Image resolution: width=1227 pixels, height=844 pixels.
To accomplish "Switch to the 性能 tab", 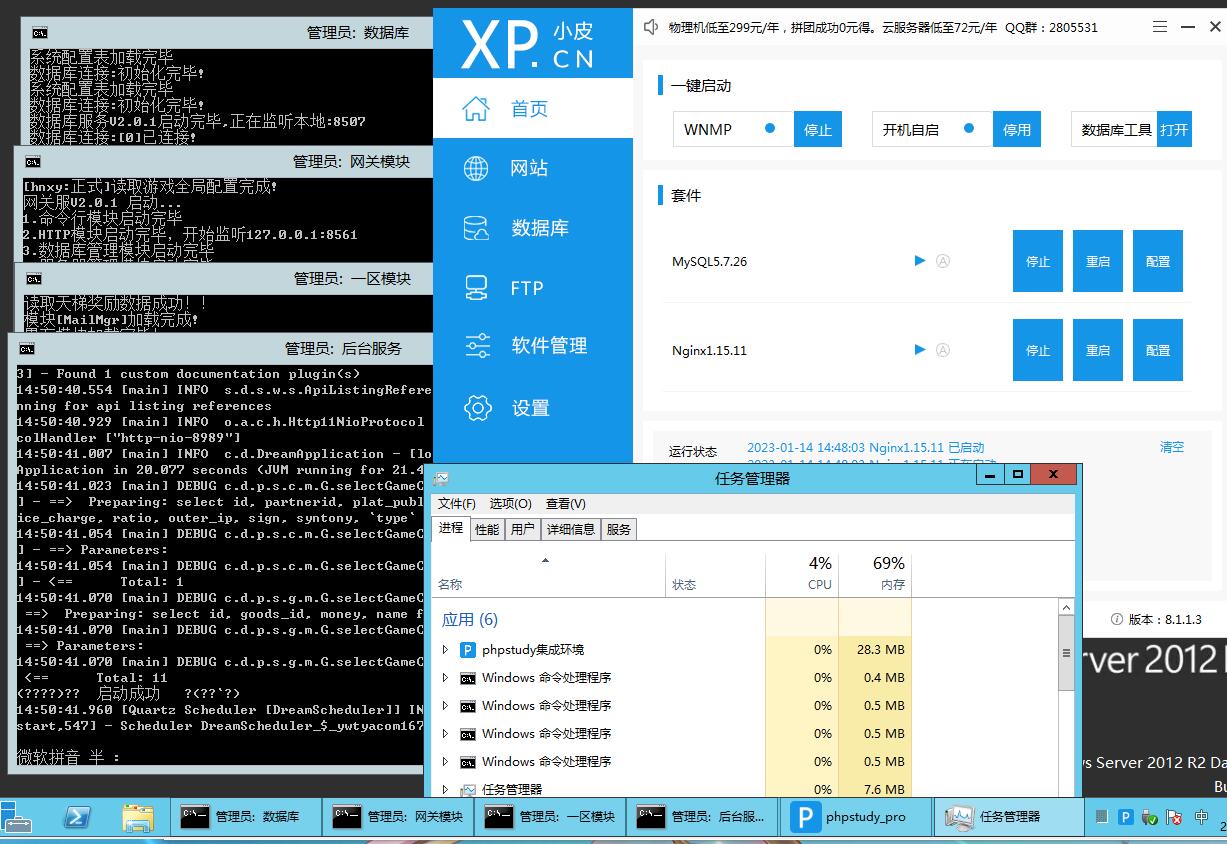I will click(x=487, y=529).
